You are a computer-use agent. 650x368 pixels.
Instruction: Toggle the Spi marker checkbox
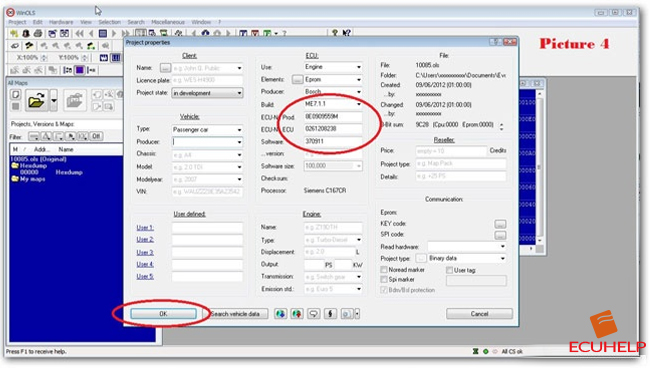tap(384, 280)
